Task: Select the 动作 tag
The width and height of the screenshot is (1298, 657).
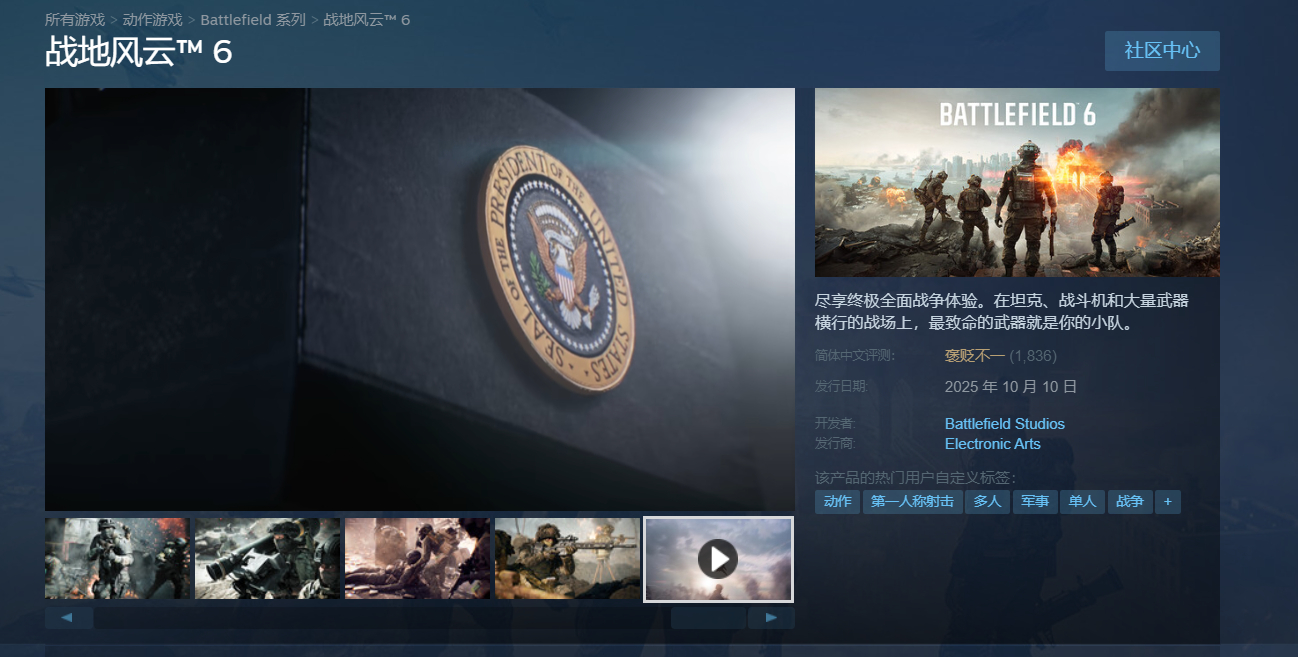Action: point(837,502)
